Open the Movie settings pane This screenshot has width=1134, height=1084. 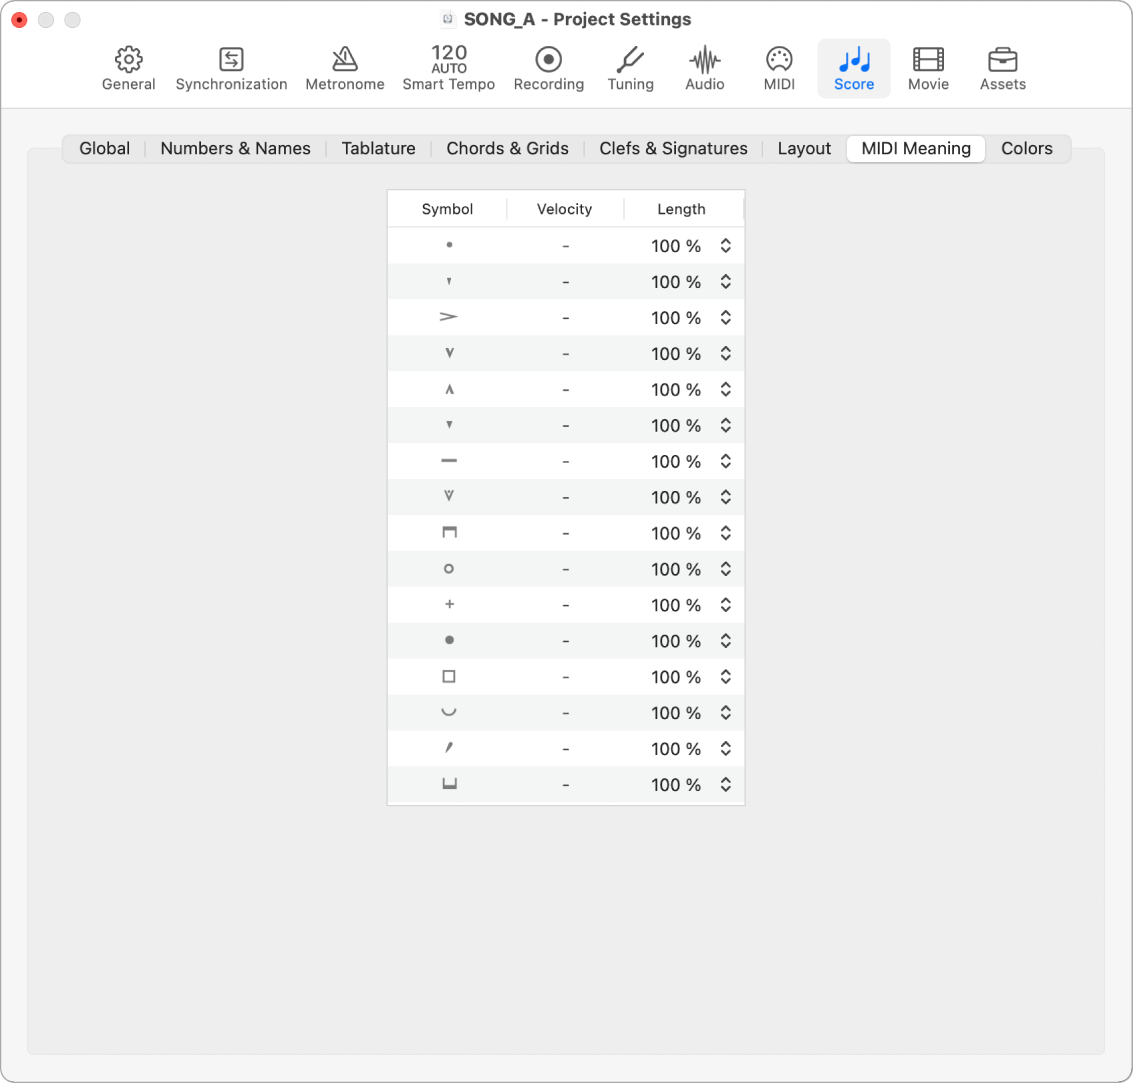point(929,69)
